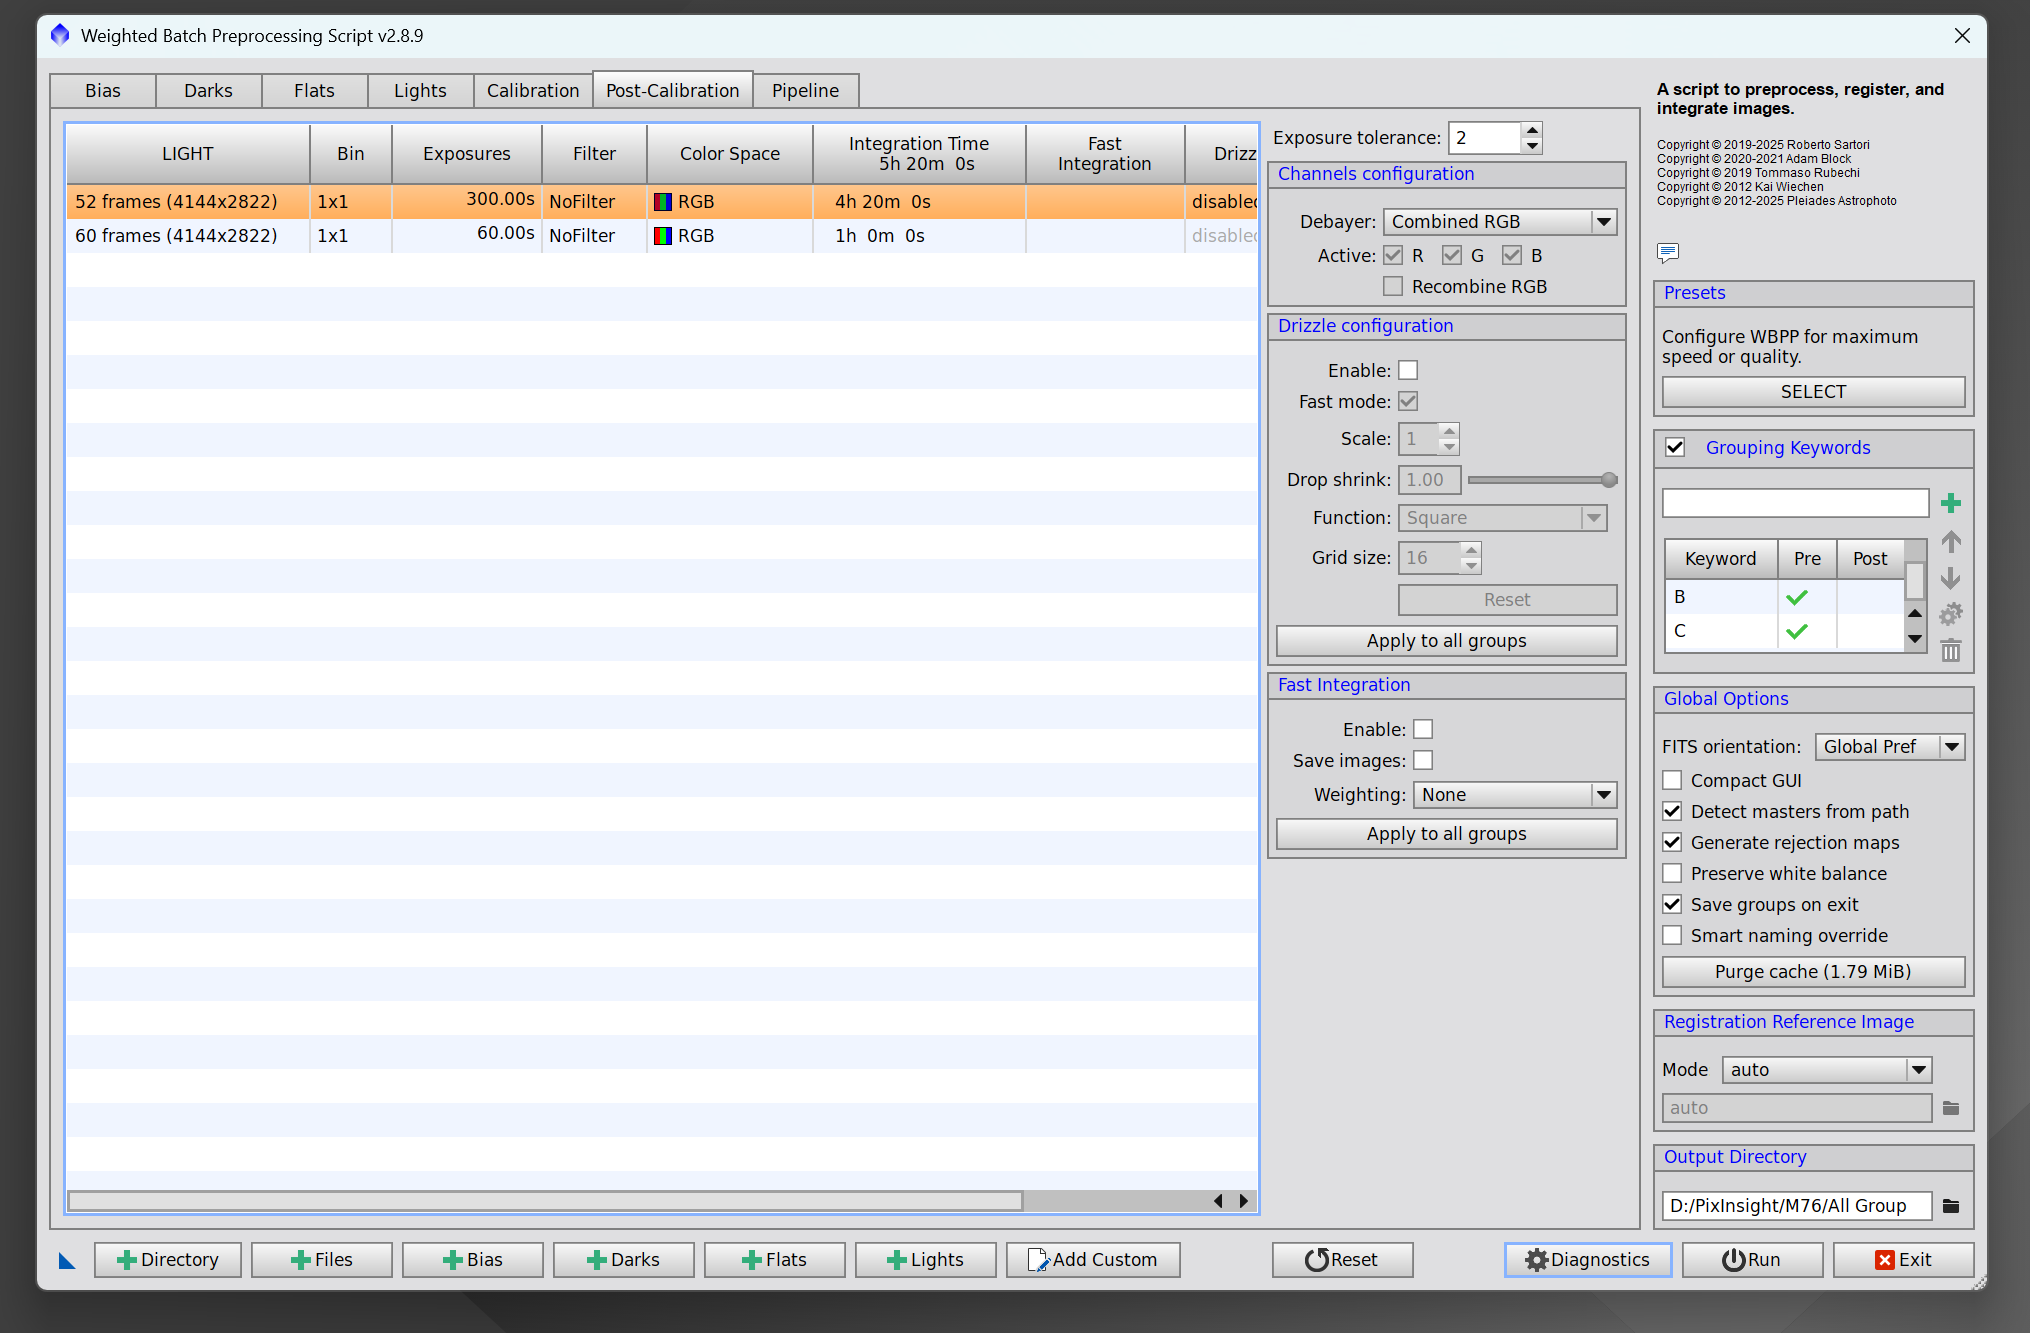Screen dimensions: 2030x1333
Task: Check Recombine RGB option
Action: pyautogui.click(x=1393, y=286)
